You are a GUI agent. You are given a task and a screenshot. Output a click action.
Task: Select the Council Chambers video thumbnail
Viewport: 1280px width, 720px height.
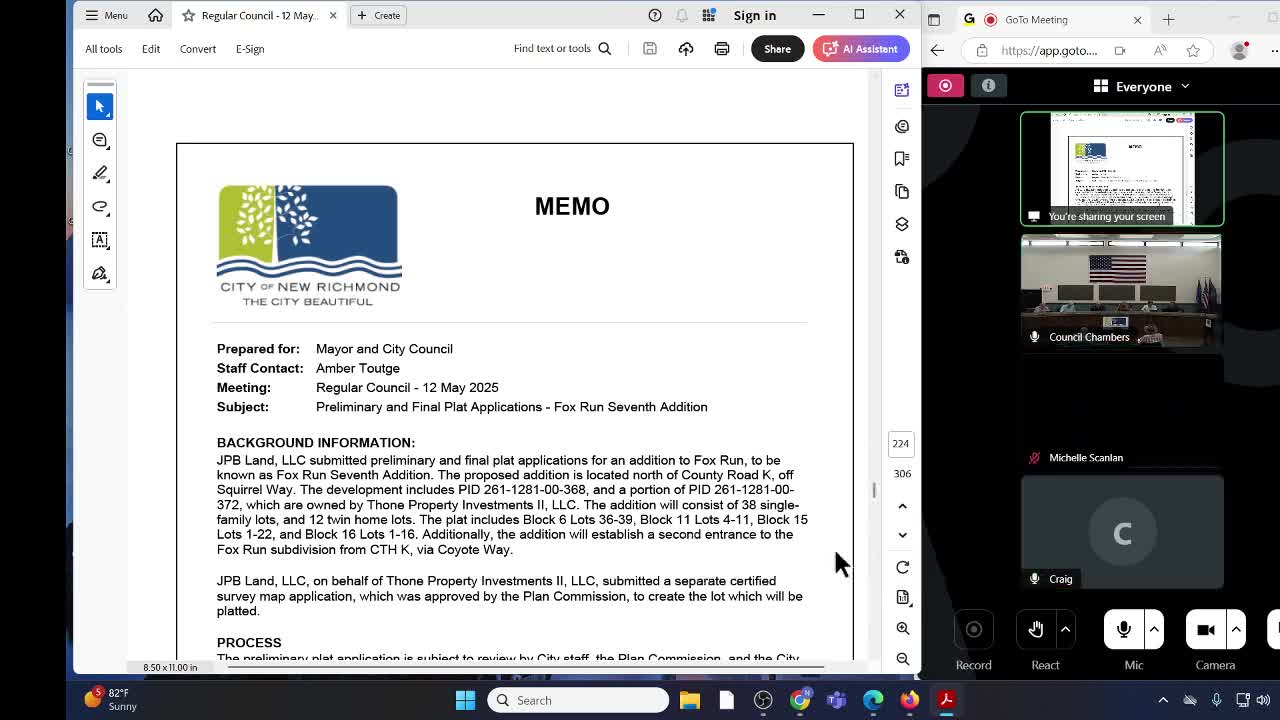(1122, 291)
